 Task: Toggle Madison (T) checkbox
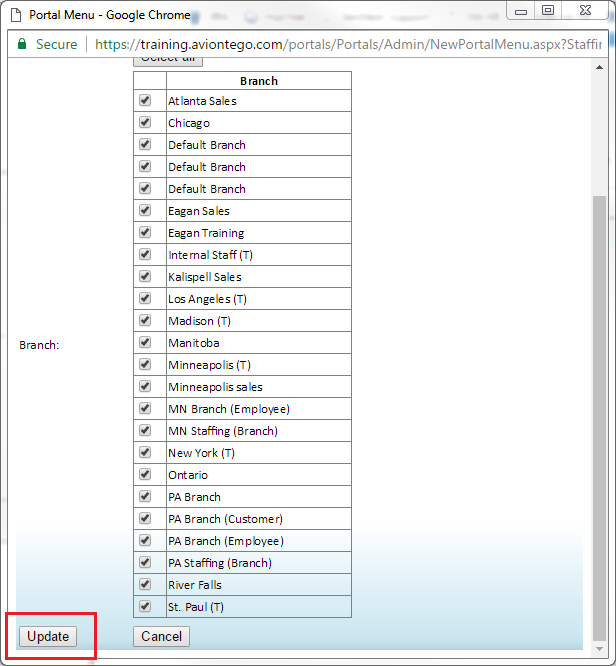click(x=145, y=320)
